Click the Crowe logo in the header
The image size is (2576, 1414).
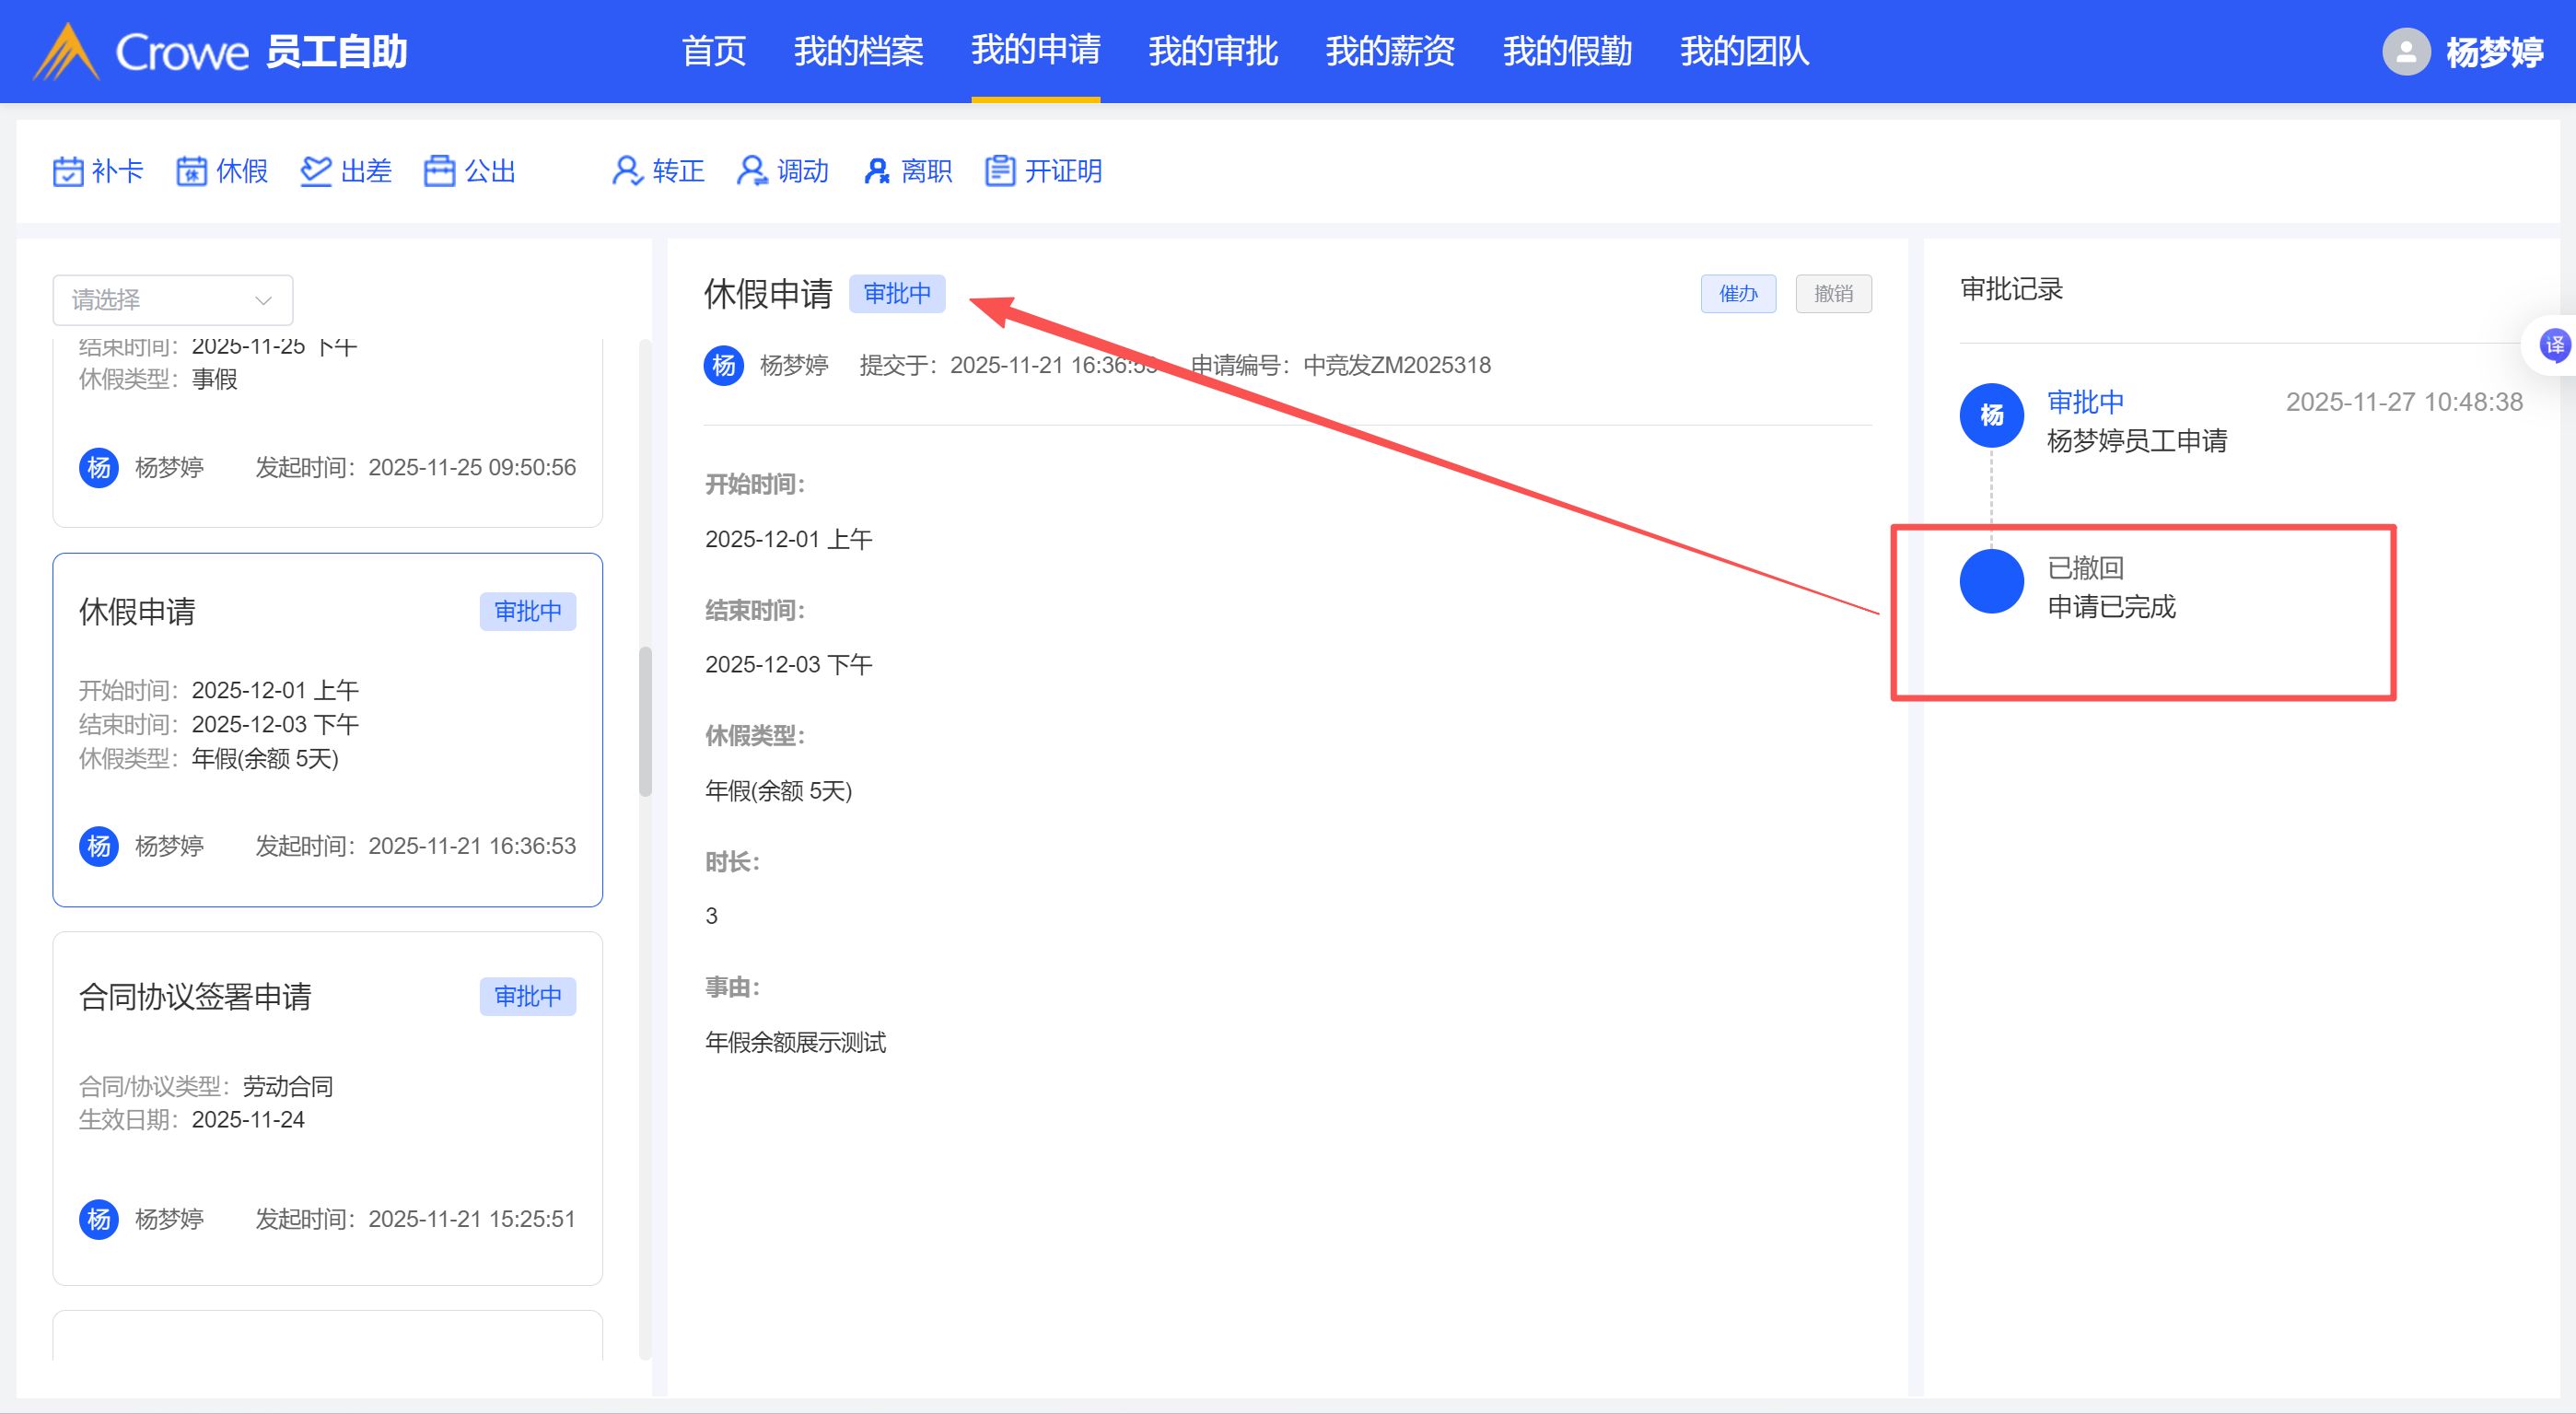(x=140, y=52)
